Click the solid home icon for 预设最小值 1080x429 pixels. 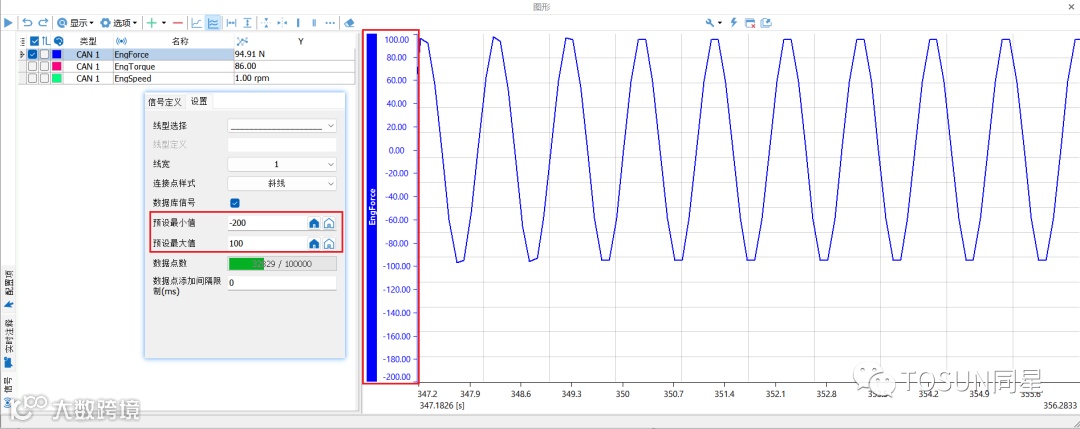click(x=313, y=223)
